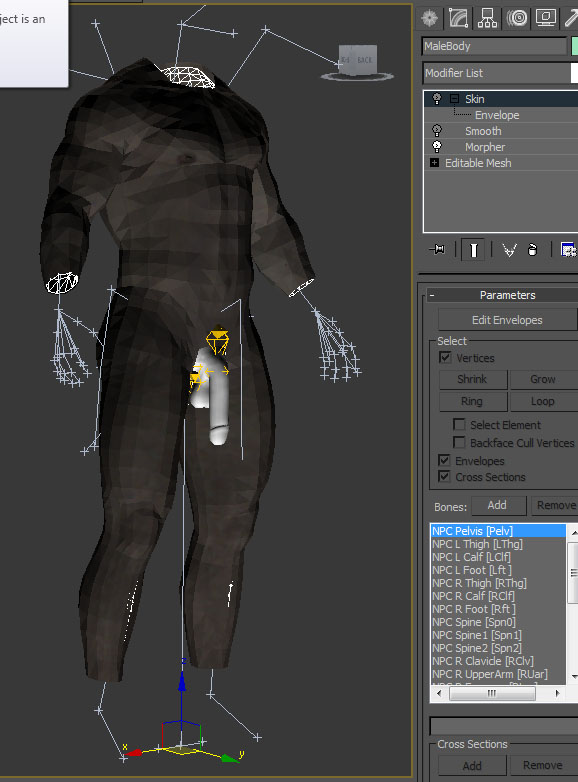This screenshot has width=578, height=782.
Task: Click the Bones Remove button
Action: point(554,506)
